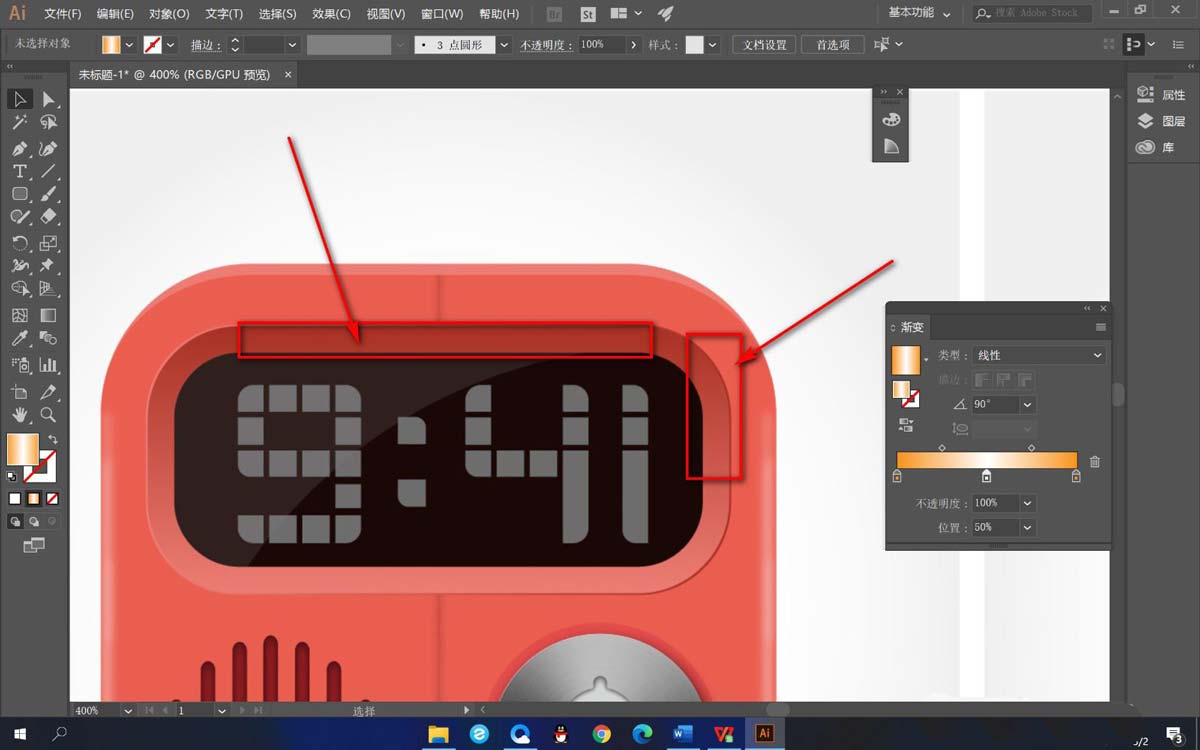Open the 效果(C) menu
Viewport: 1200px width, 750px height.
(x=331, y=14)
